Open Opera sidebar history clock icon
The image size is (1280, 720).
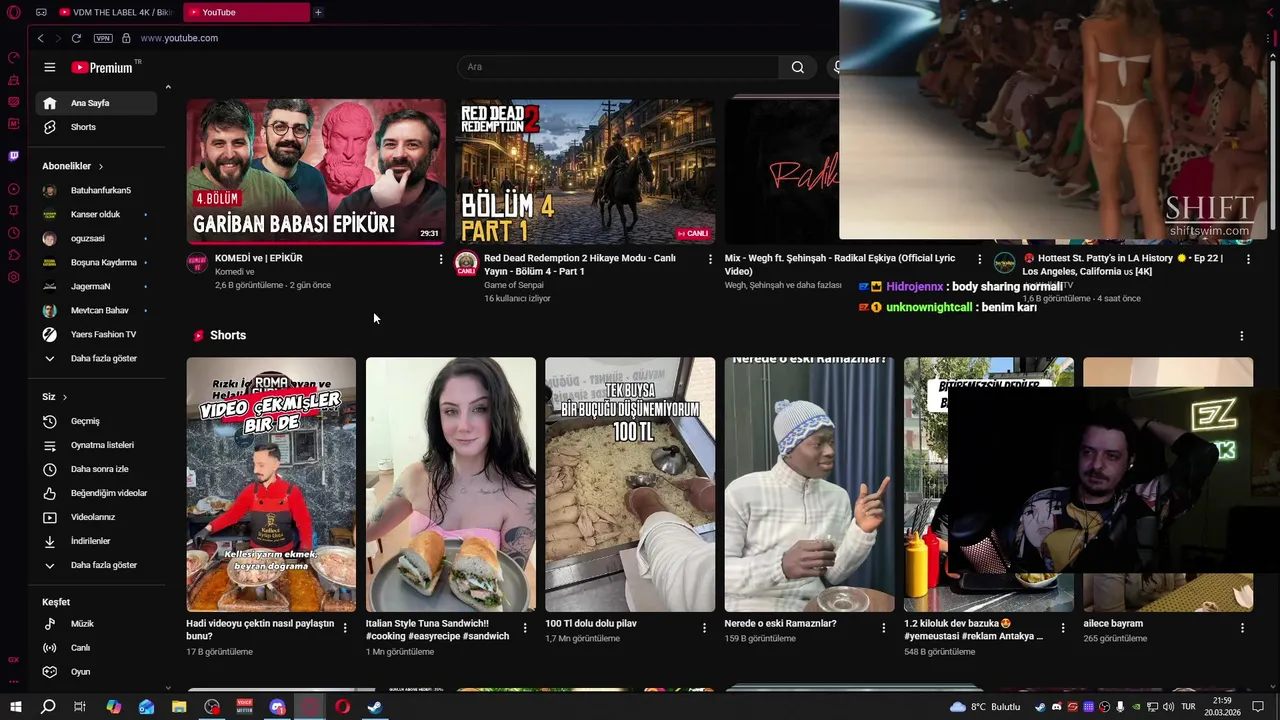click(x=14, y=233)
